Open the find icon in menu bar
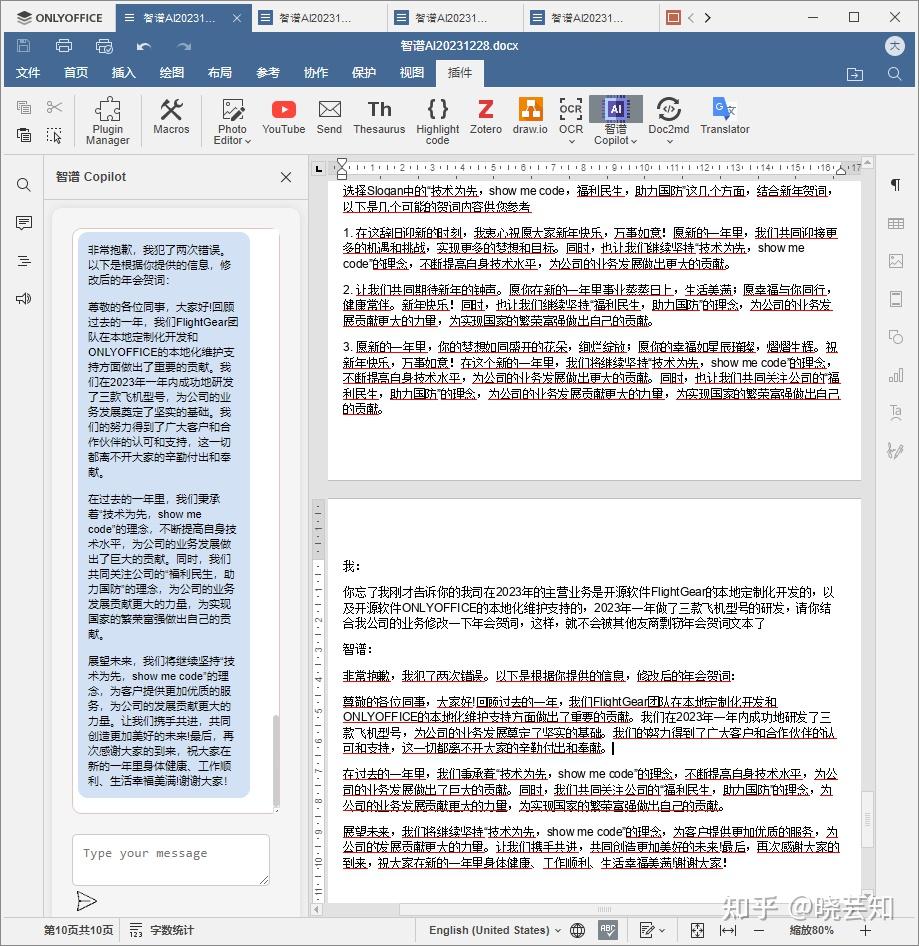 894,74
